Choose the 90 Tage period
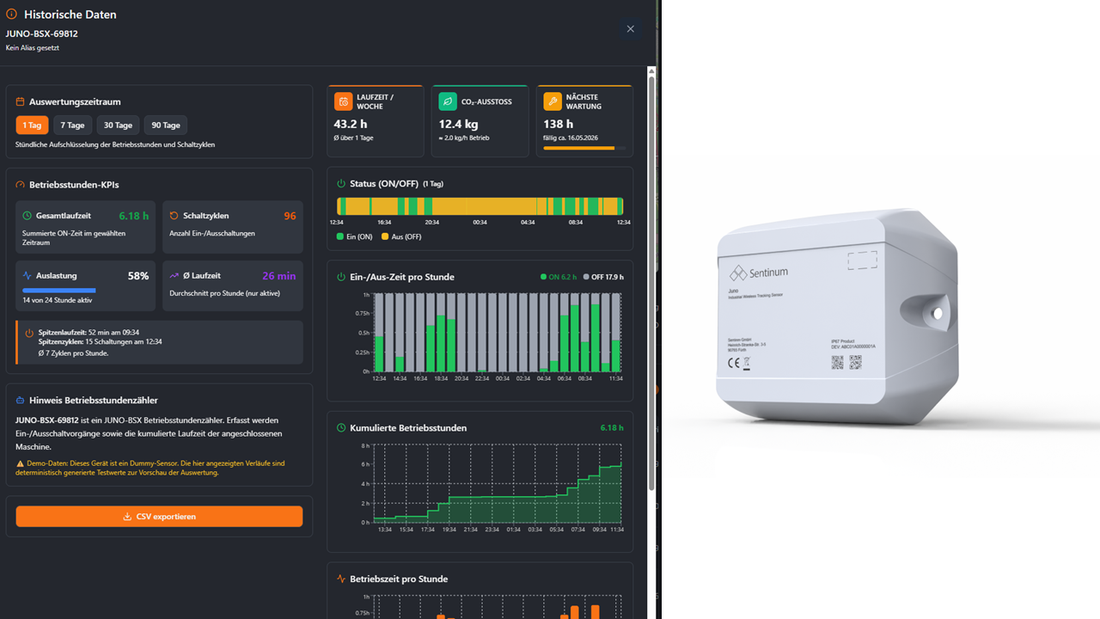Viewport: 1100px width, 619px height. coord(166,125)
